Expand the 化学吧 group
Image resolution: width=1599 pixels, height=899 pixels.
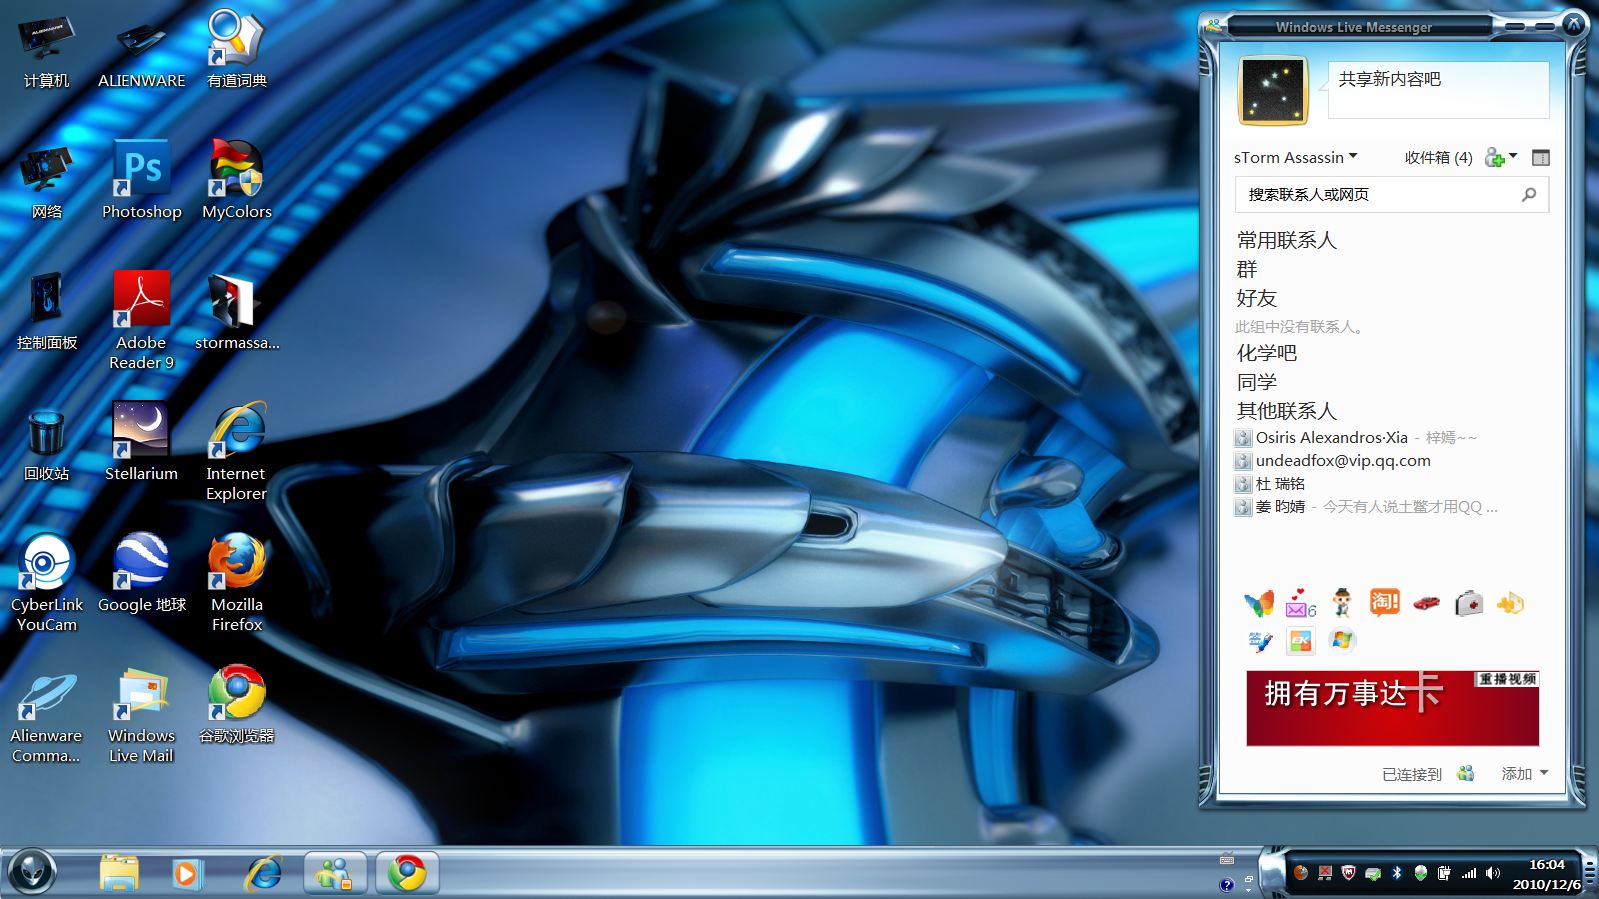pos(1267,353)
